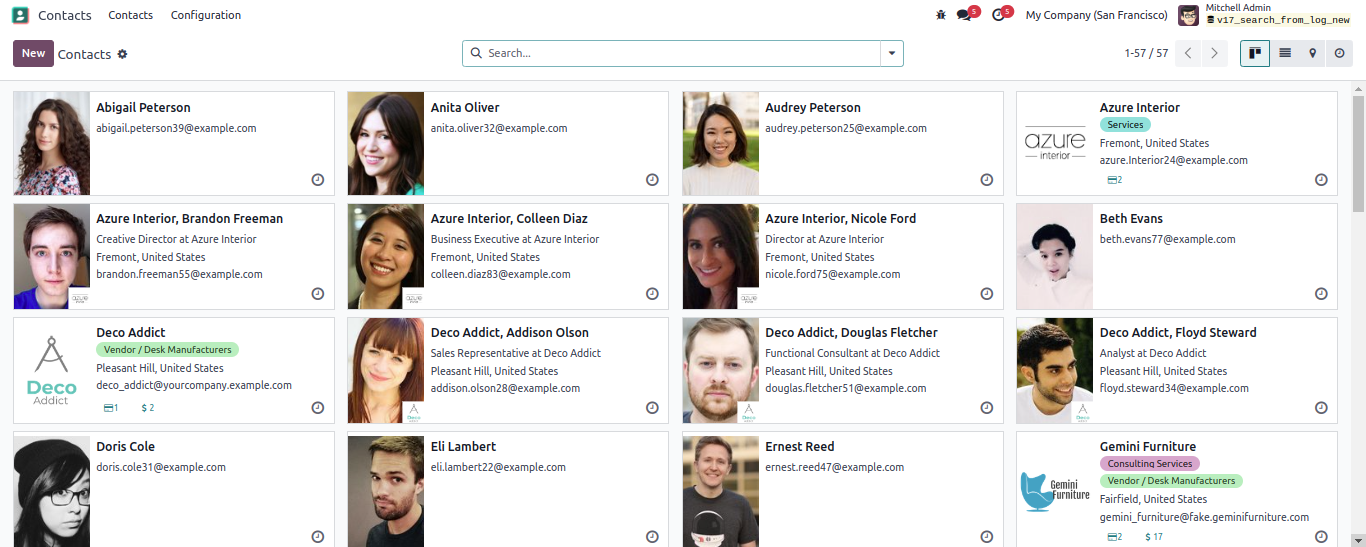Viewport: 1366px width, 547px height.
Task: Open activity clock on Douglas Fletcher card
Action: pos(986,408)
